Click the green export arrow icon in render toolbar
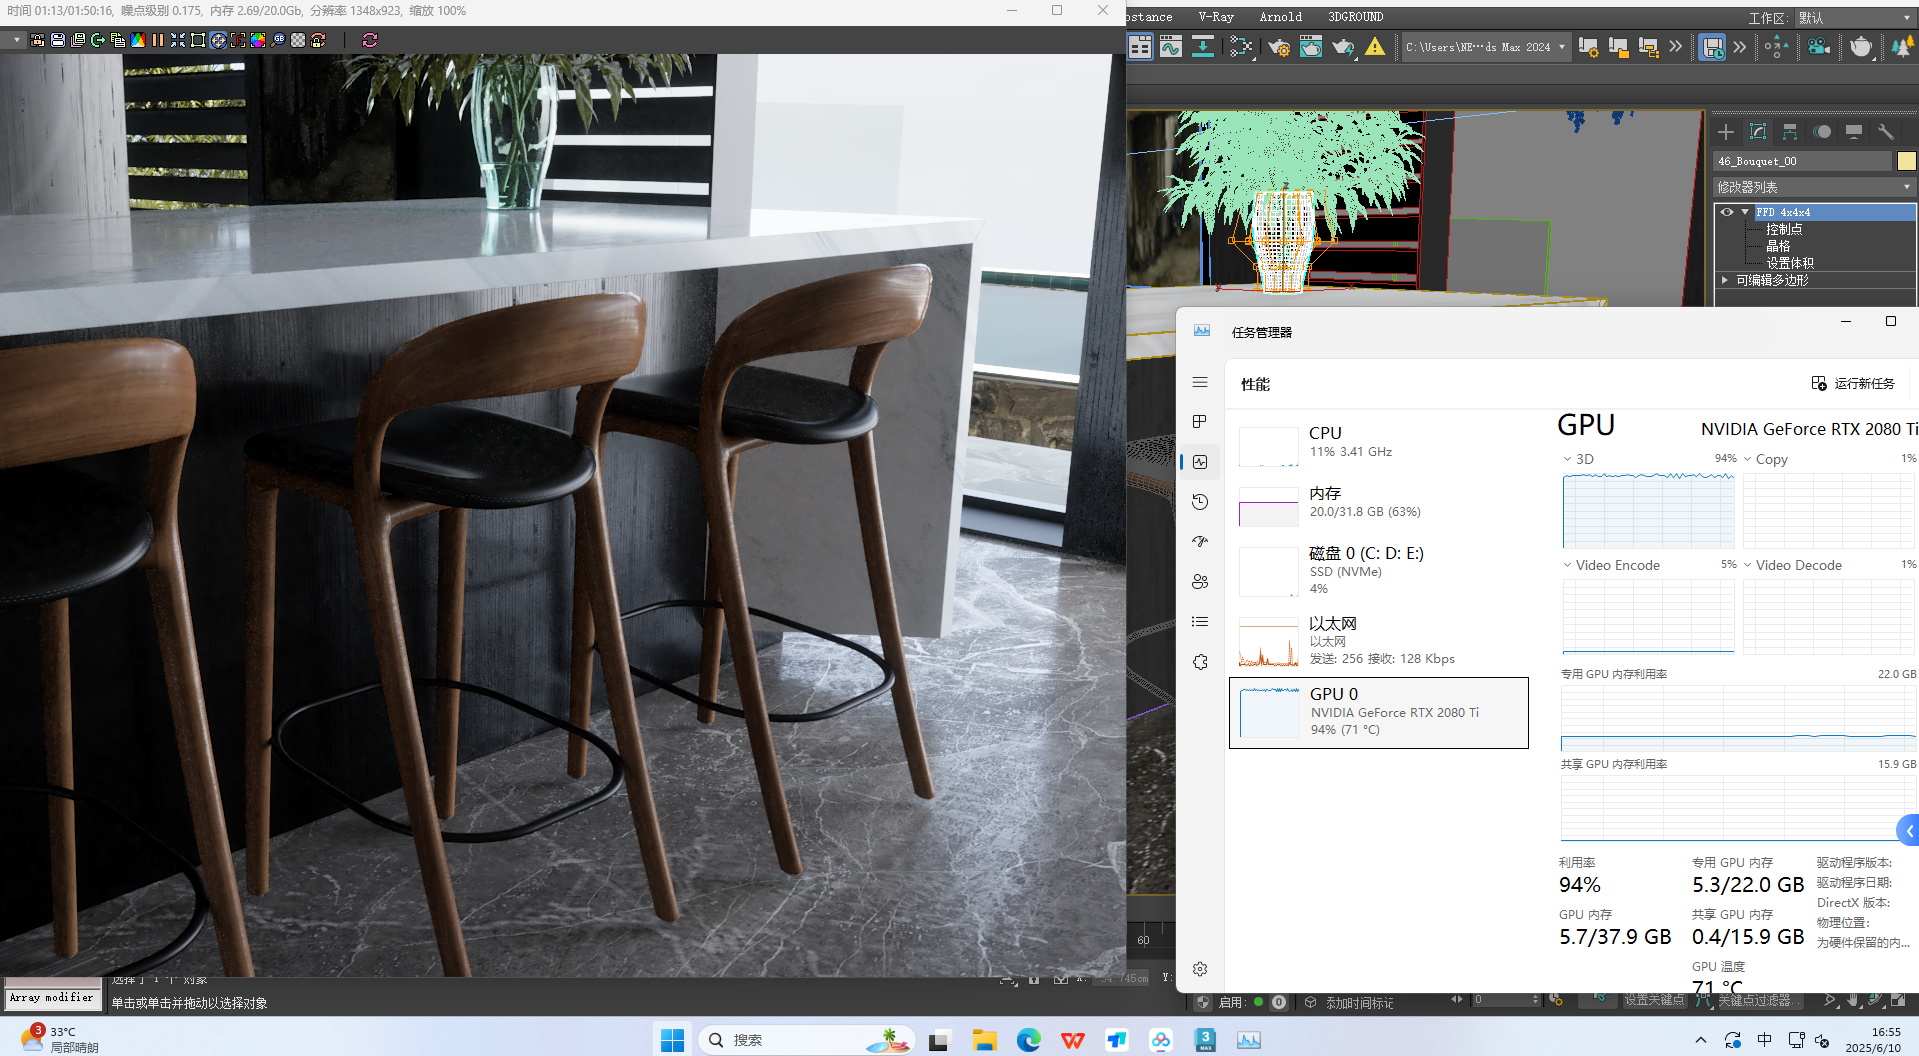Image resolution: width=1919 pixels, height=1056 pixels. pyautogui.click(x=98, y=40)
